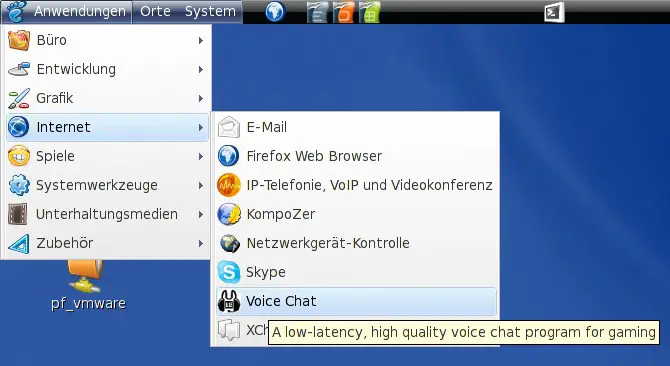Select the Grafik paintbrush icon
This screenshot has width=670, height=366.
pyautogui.click(x=19, y=98)
